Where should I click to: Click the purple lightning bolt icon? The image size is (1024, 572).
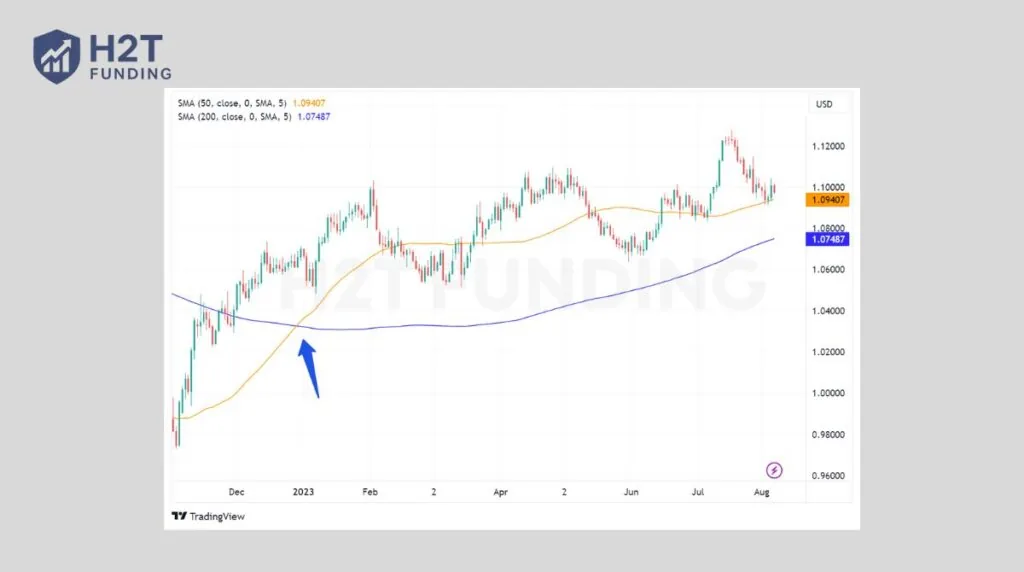(774, 470)
